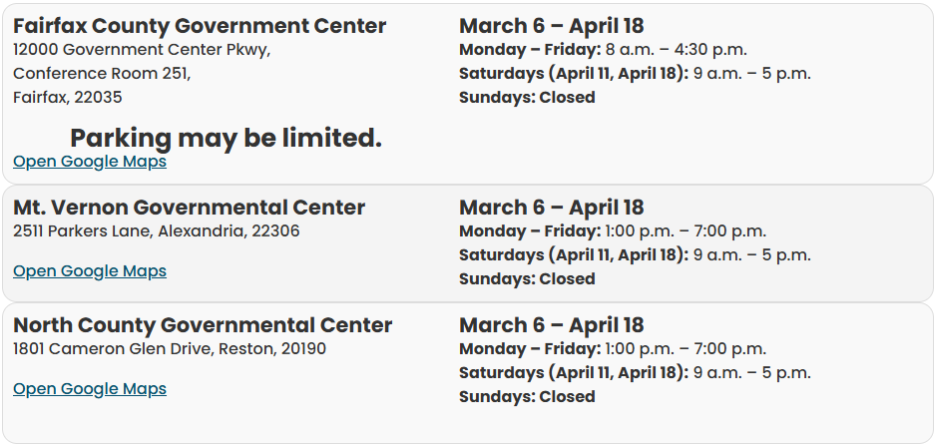Click Fairfax County's Monday – Friday 8 a.m. hours

(x=603, y=49)
